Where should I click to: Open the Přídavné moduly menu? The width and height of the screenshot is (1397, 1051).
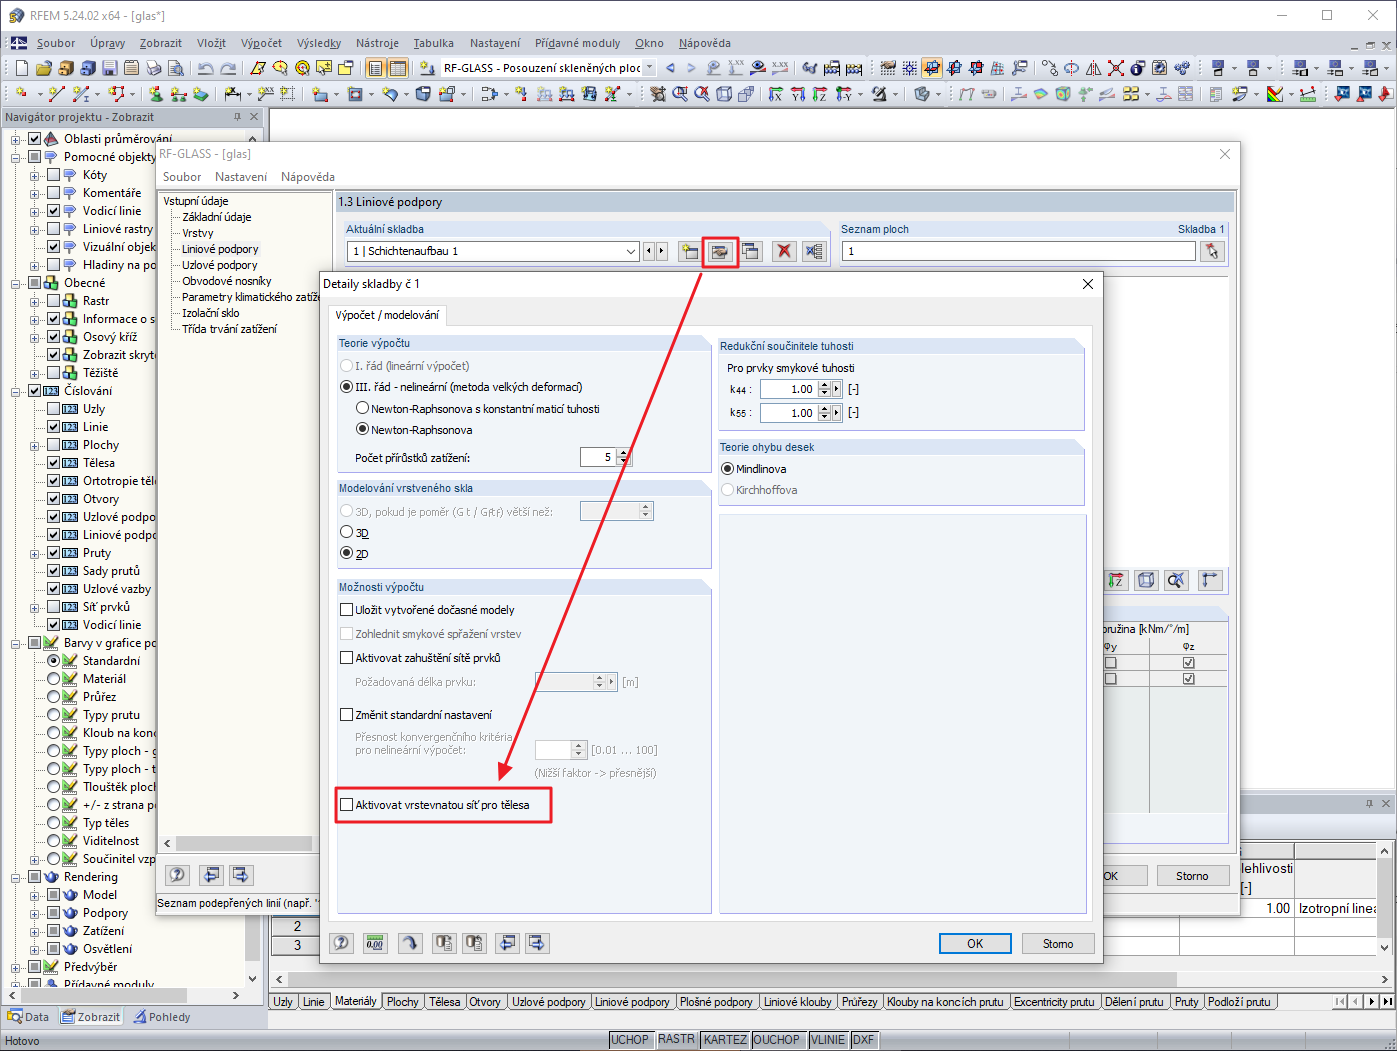point(577,43)
